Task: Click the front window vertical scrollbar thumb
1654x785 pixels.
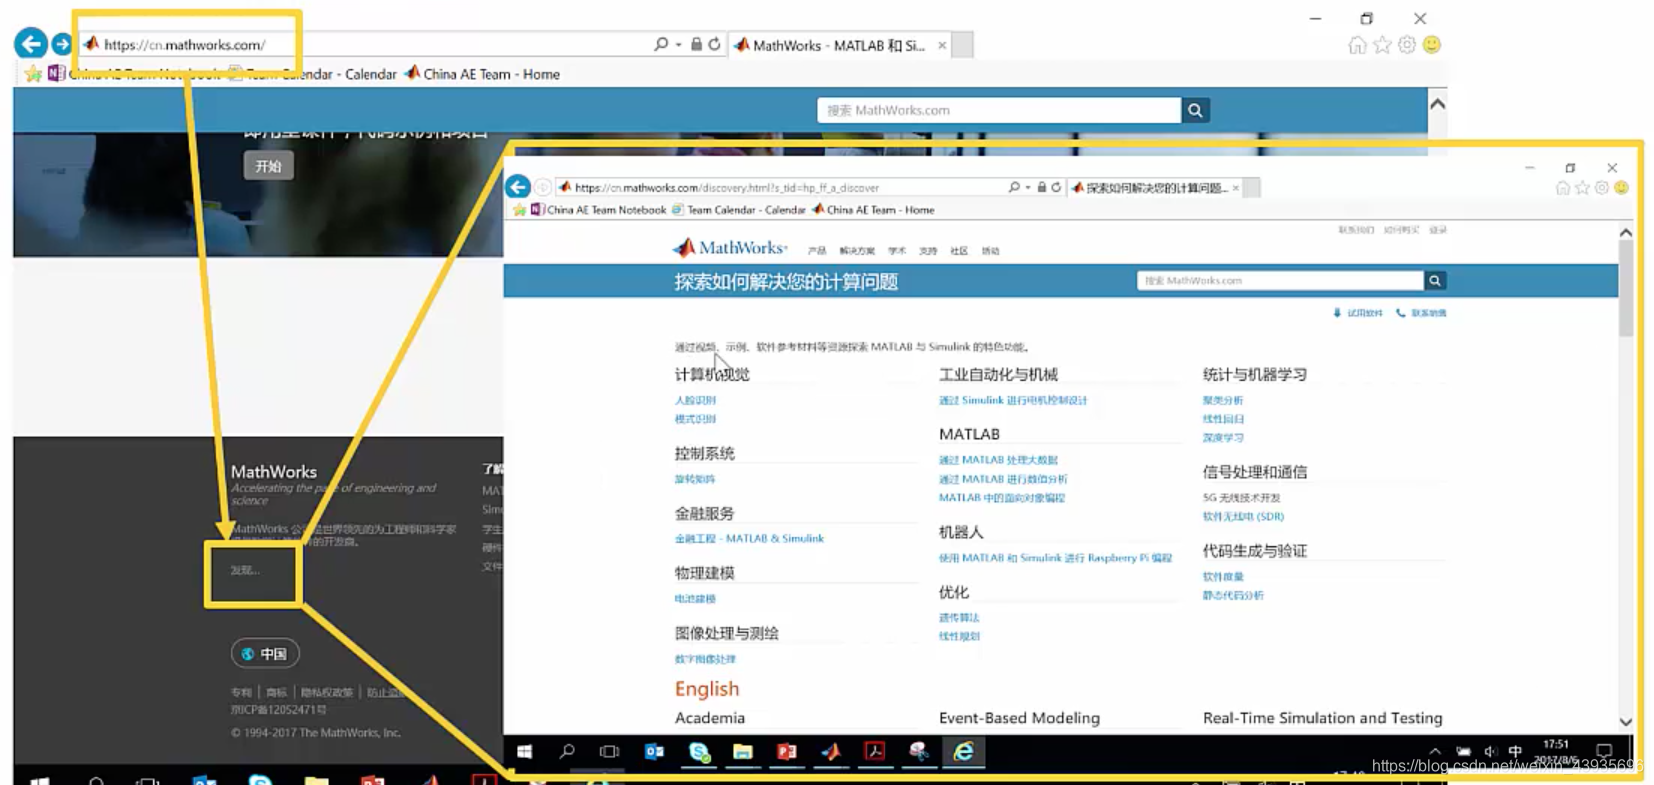Action: coord(1626,289)
